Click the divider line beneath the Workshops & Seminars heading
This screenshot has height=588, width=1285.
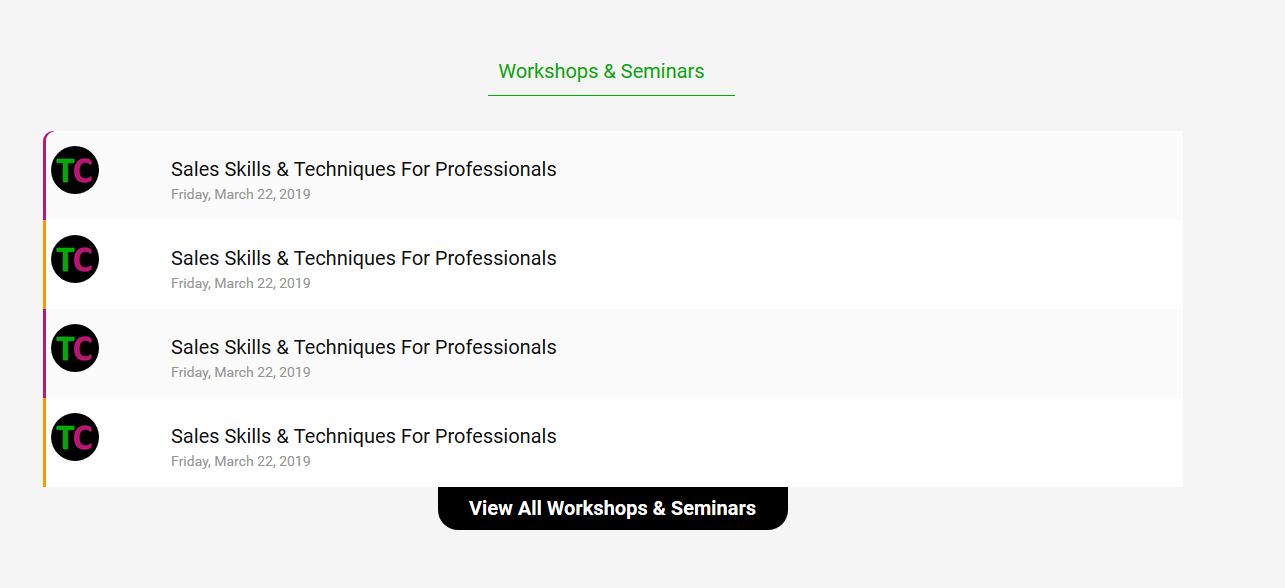pyautogui.click(x=611, y=95)
